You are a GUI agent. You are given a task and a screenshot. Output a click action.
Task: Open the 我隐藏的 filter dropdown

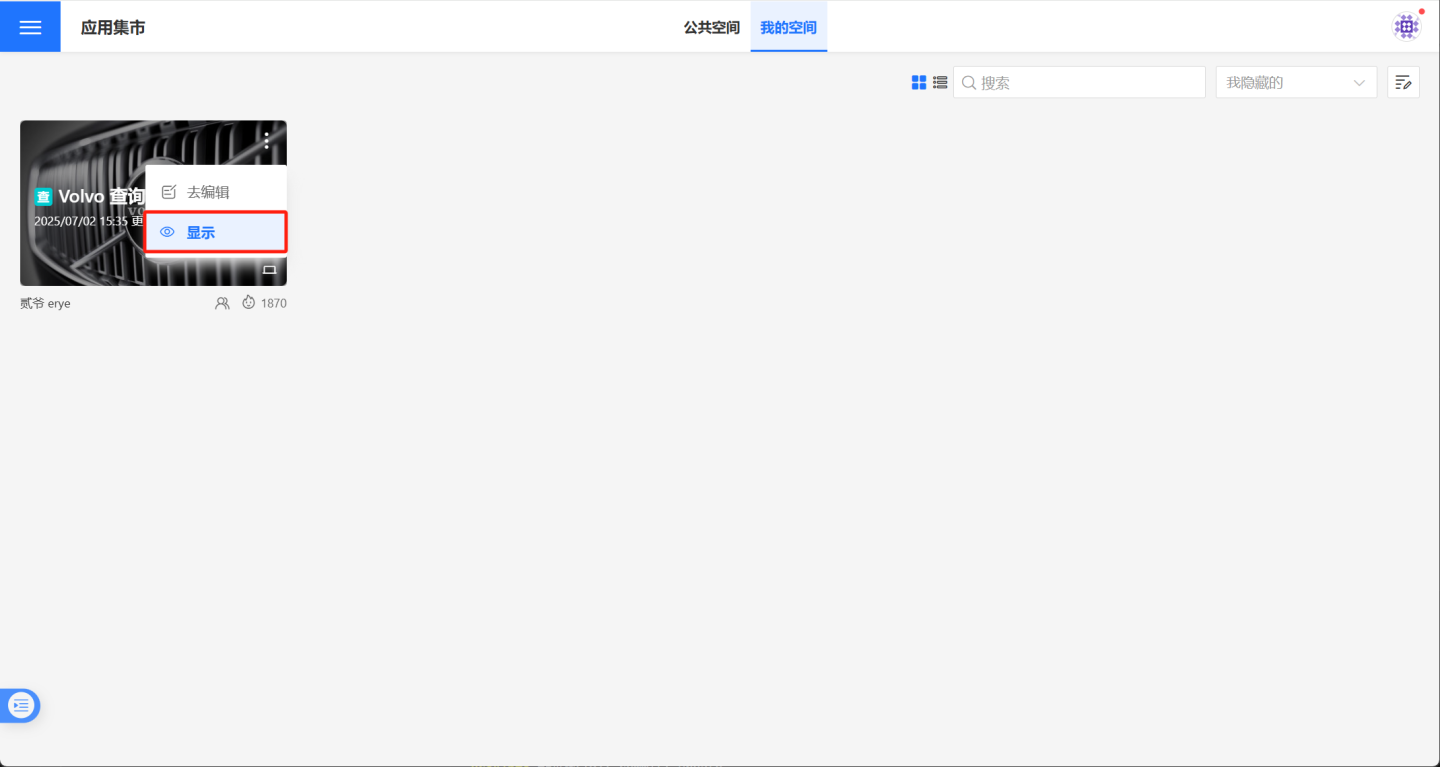pyautogui.click(x=1285, y=83)
